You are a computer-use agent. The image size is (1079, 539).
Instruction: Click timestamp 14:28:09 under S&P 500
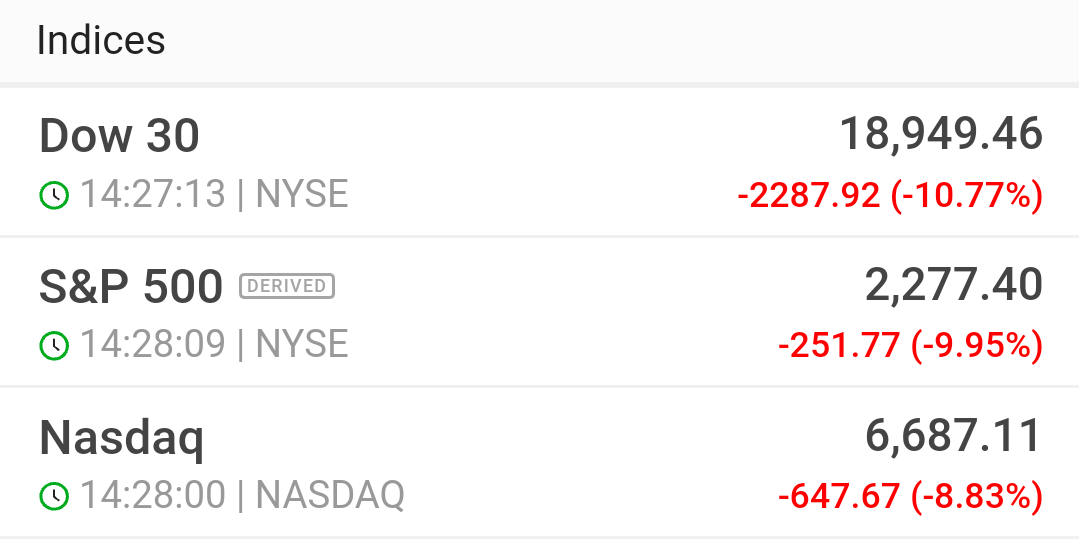tap(153, 344)
